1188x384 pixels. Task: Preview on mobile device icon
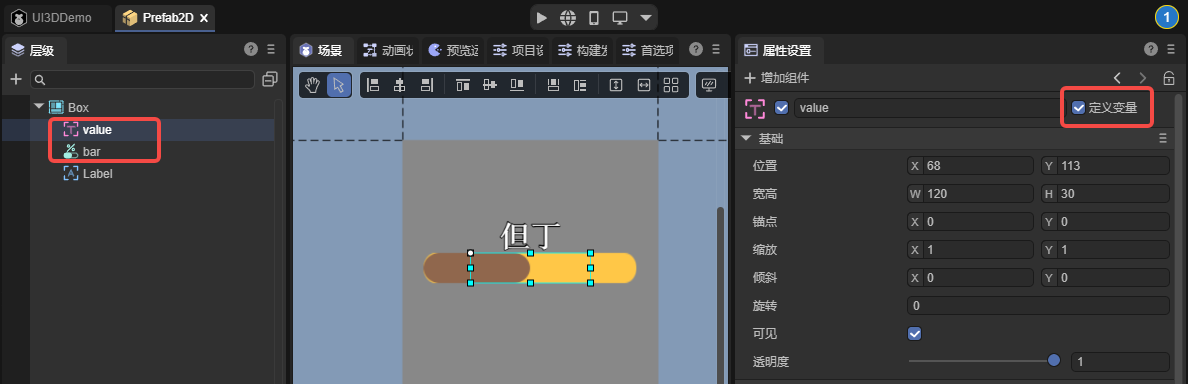click(x=594, y=17)
